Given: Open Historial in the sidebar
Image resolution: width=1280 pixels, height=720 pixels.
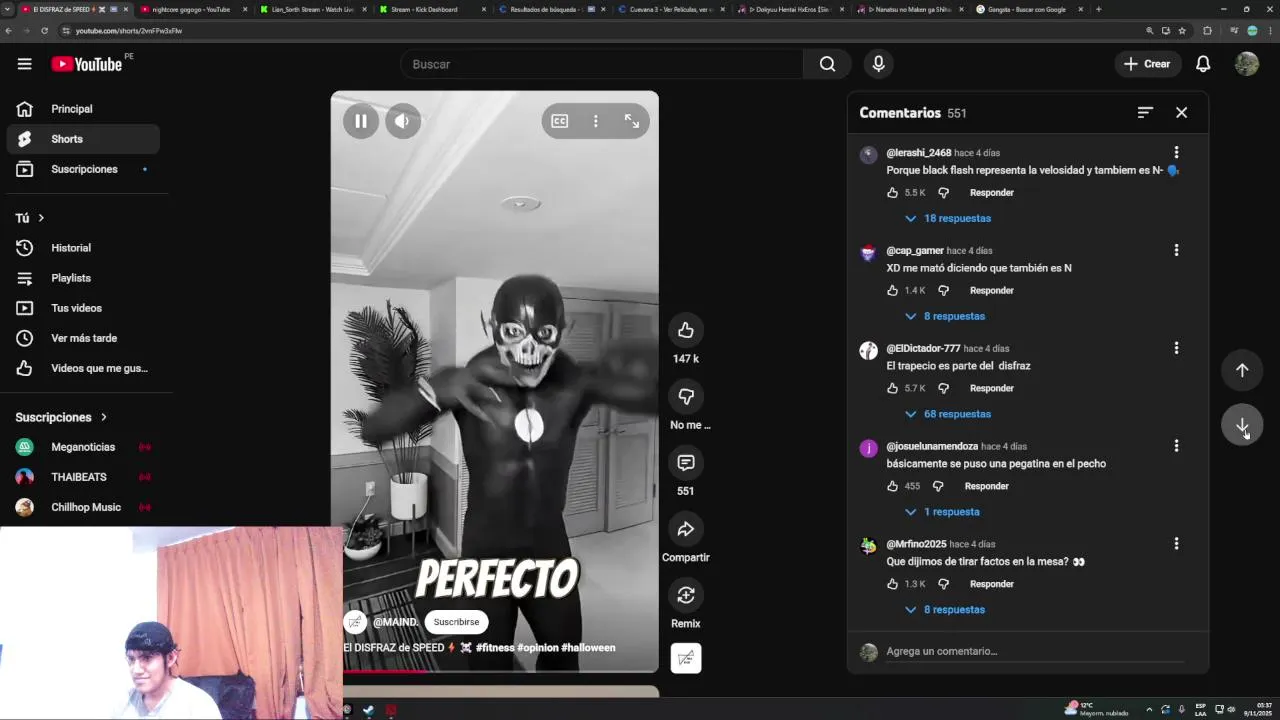Looking at the screenshot, I should 83,248.
